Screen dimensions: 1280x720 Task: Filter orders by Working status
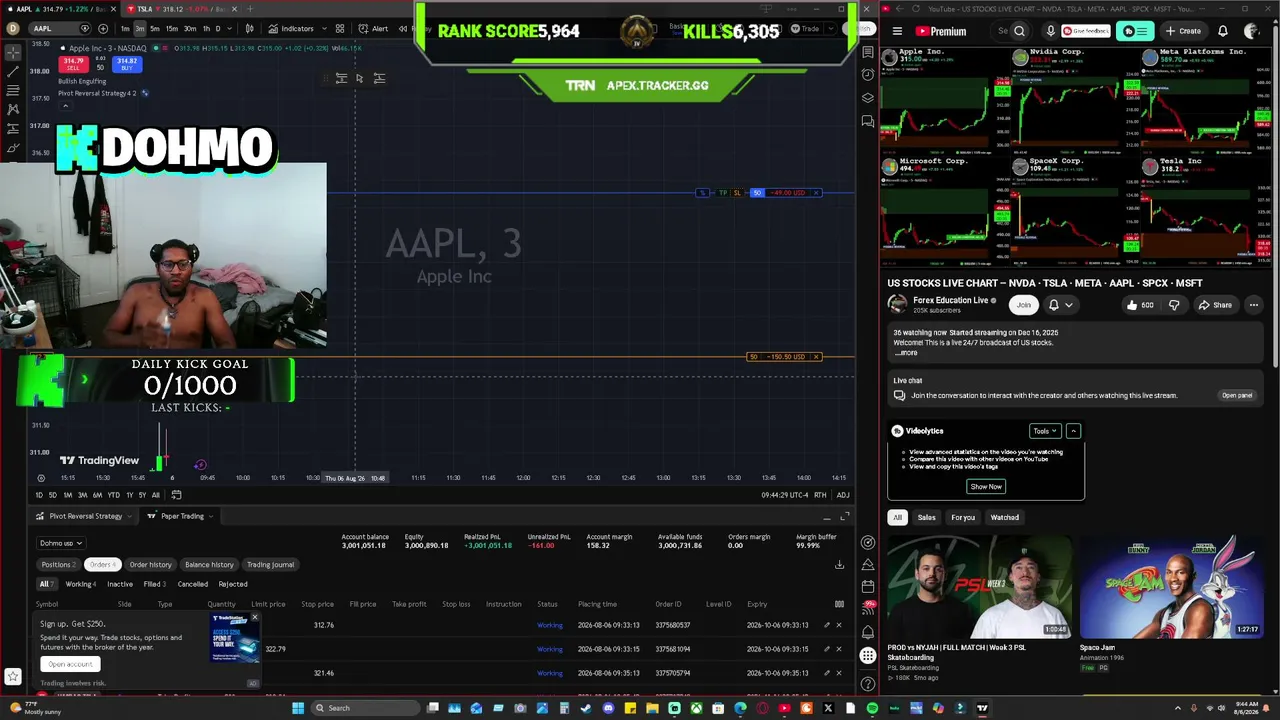80,584
